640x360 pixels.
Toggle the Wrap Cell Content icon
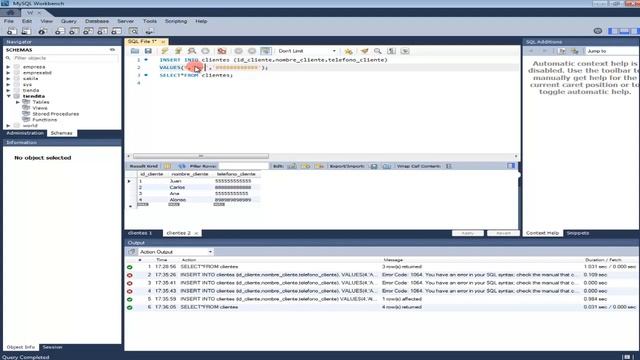tap(449, 166)
